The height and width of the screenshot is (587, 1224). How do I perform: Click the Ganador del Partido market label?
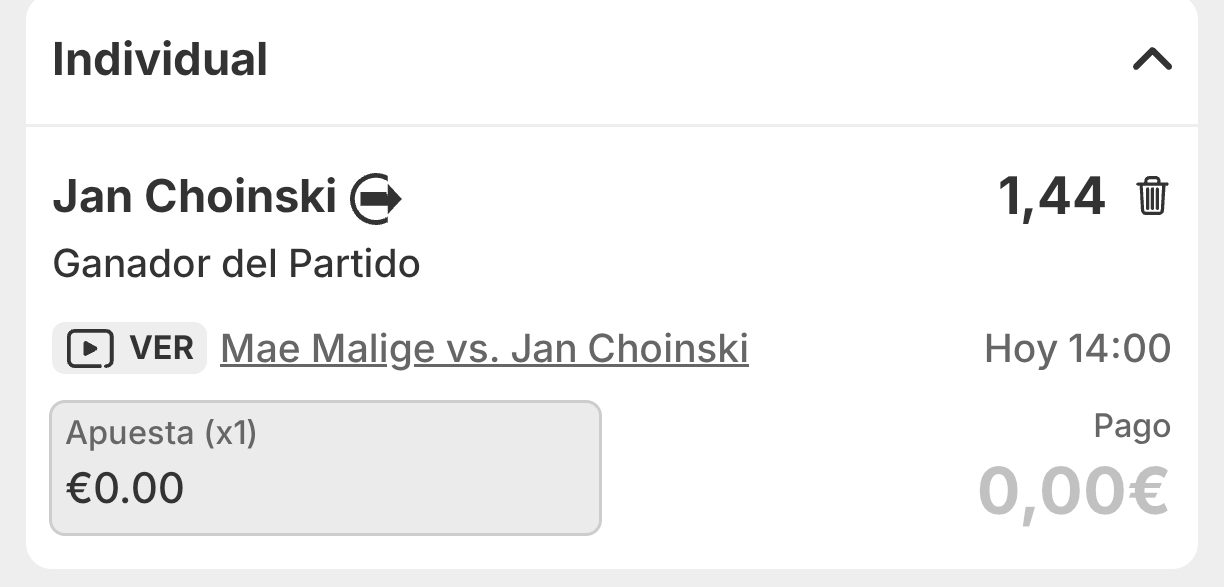click(236, 263)
